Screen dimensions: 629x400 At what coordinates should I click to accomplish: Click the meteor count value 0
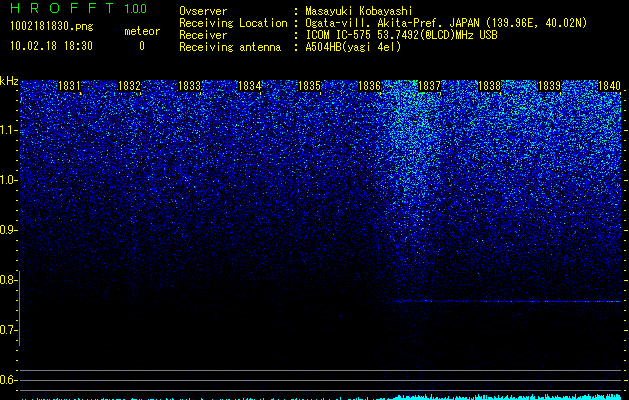click(x=142, y=46)
